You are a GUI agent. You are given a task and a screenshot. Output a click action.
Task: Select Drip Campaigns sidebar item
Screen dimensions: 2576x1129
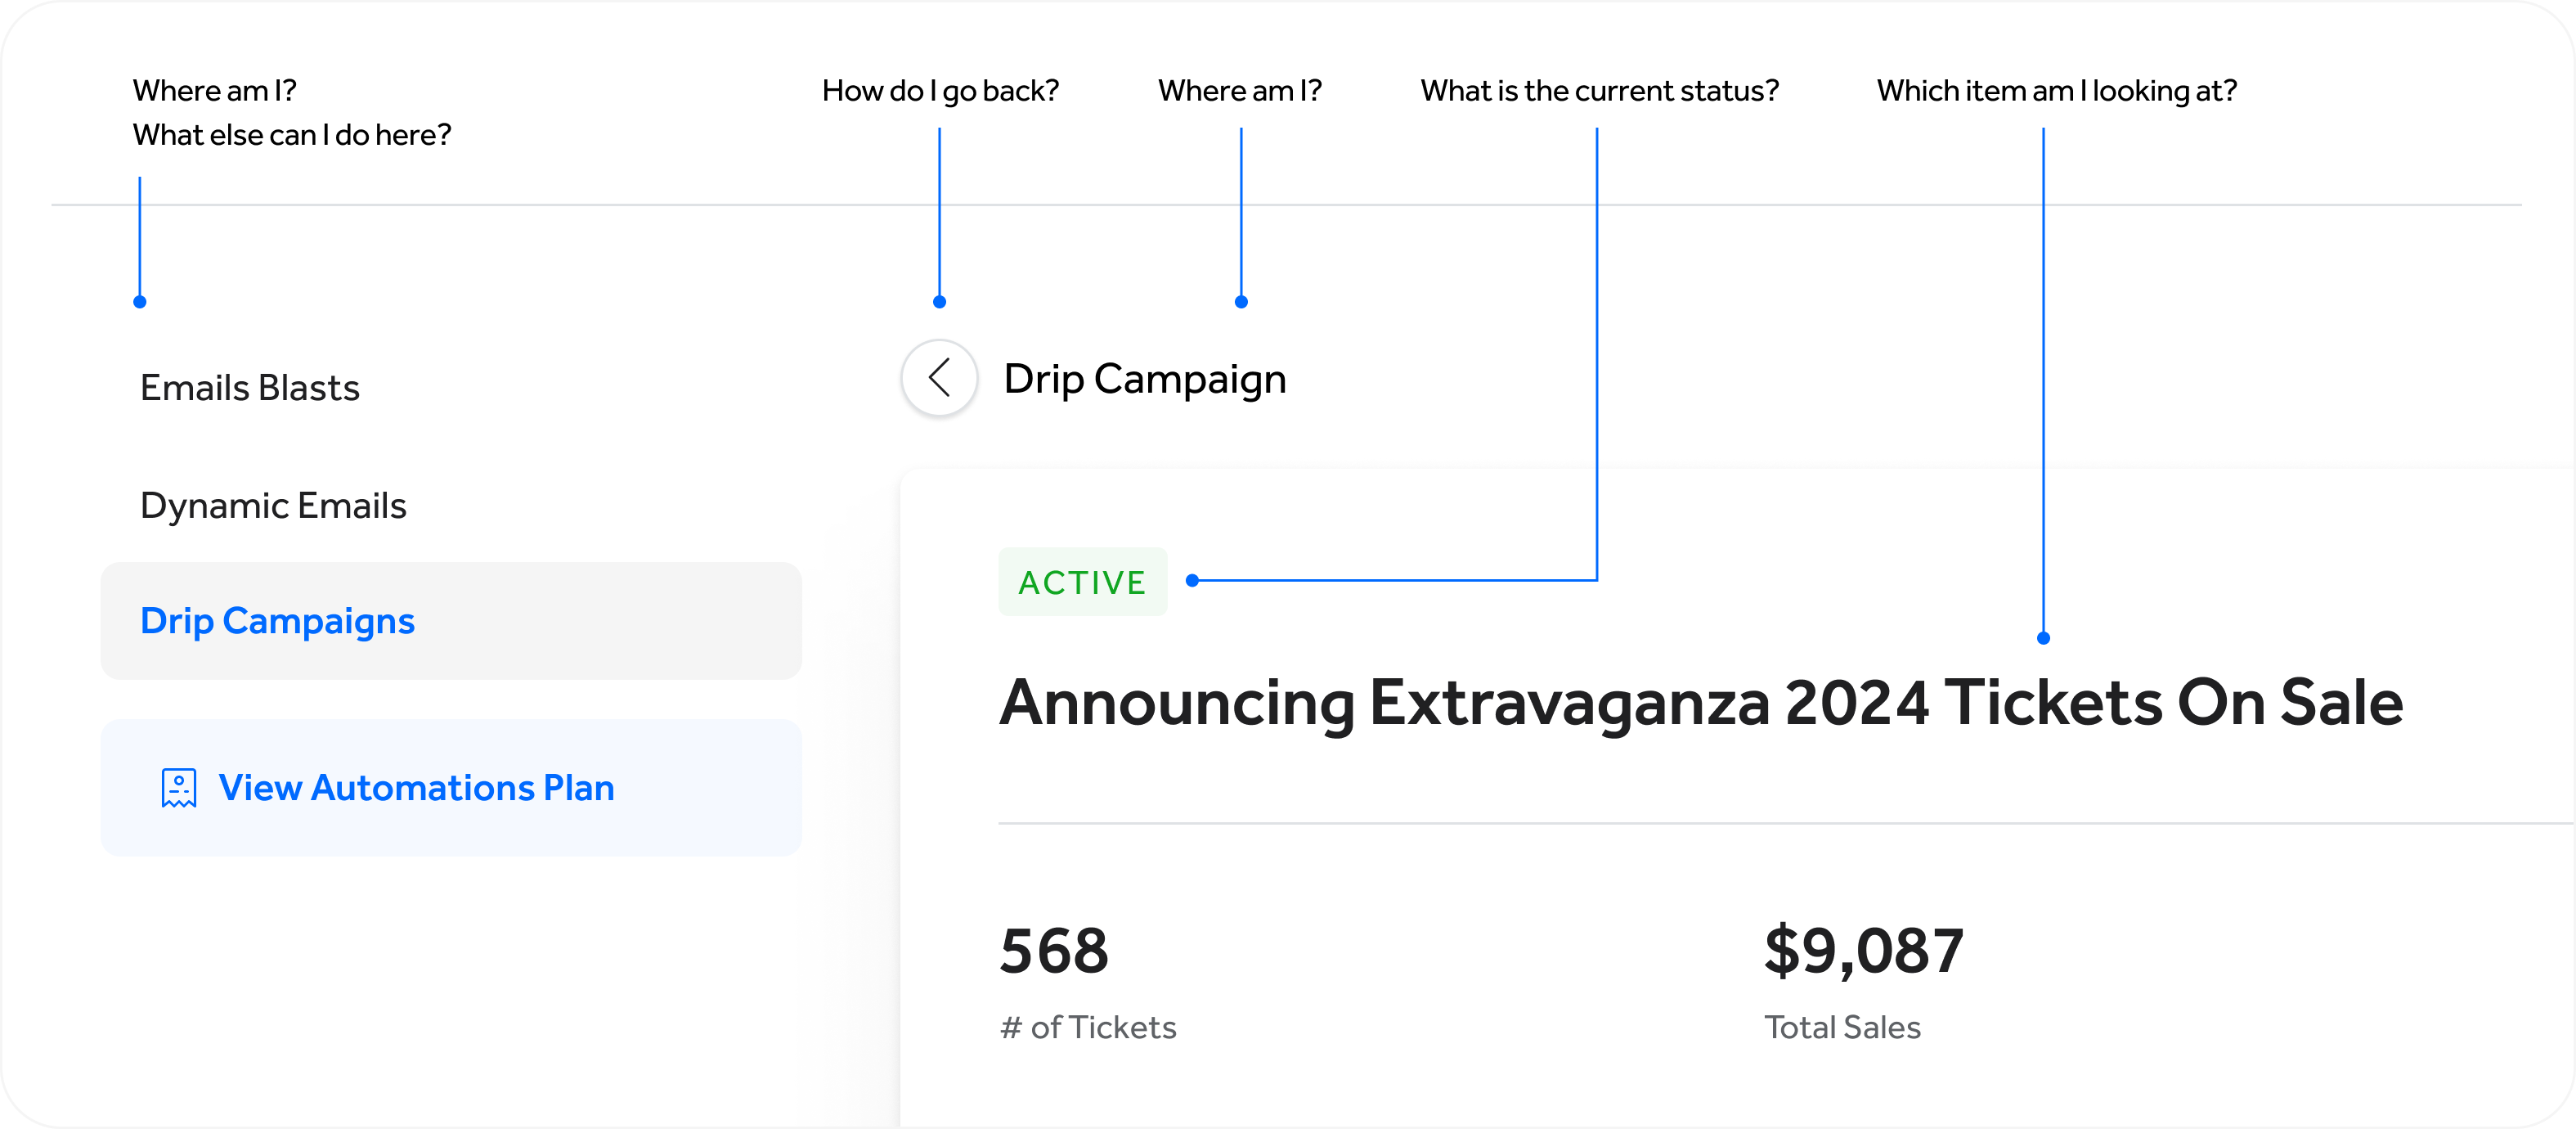tap(277, 621)
